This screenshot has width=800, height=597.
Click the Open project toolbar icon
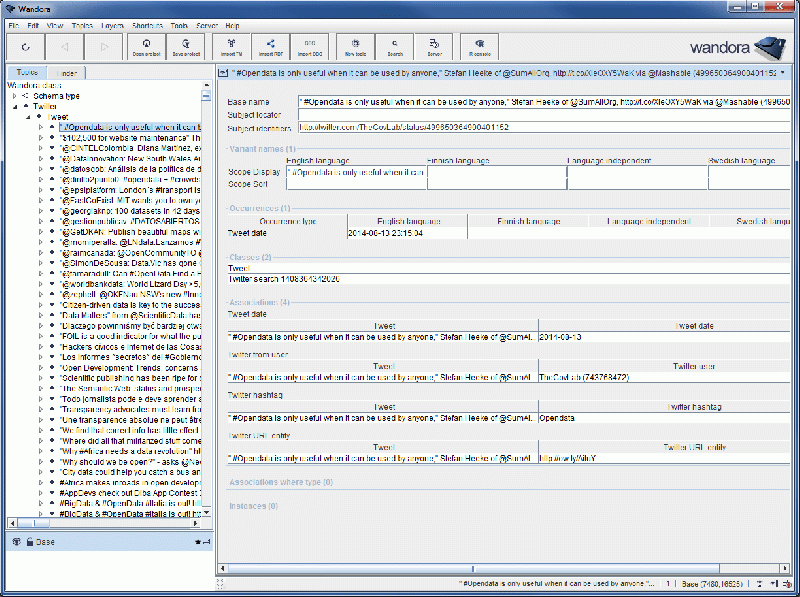point(146,47)
